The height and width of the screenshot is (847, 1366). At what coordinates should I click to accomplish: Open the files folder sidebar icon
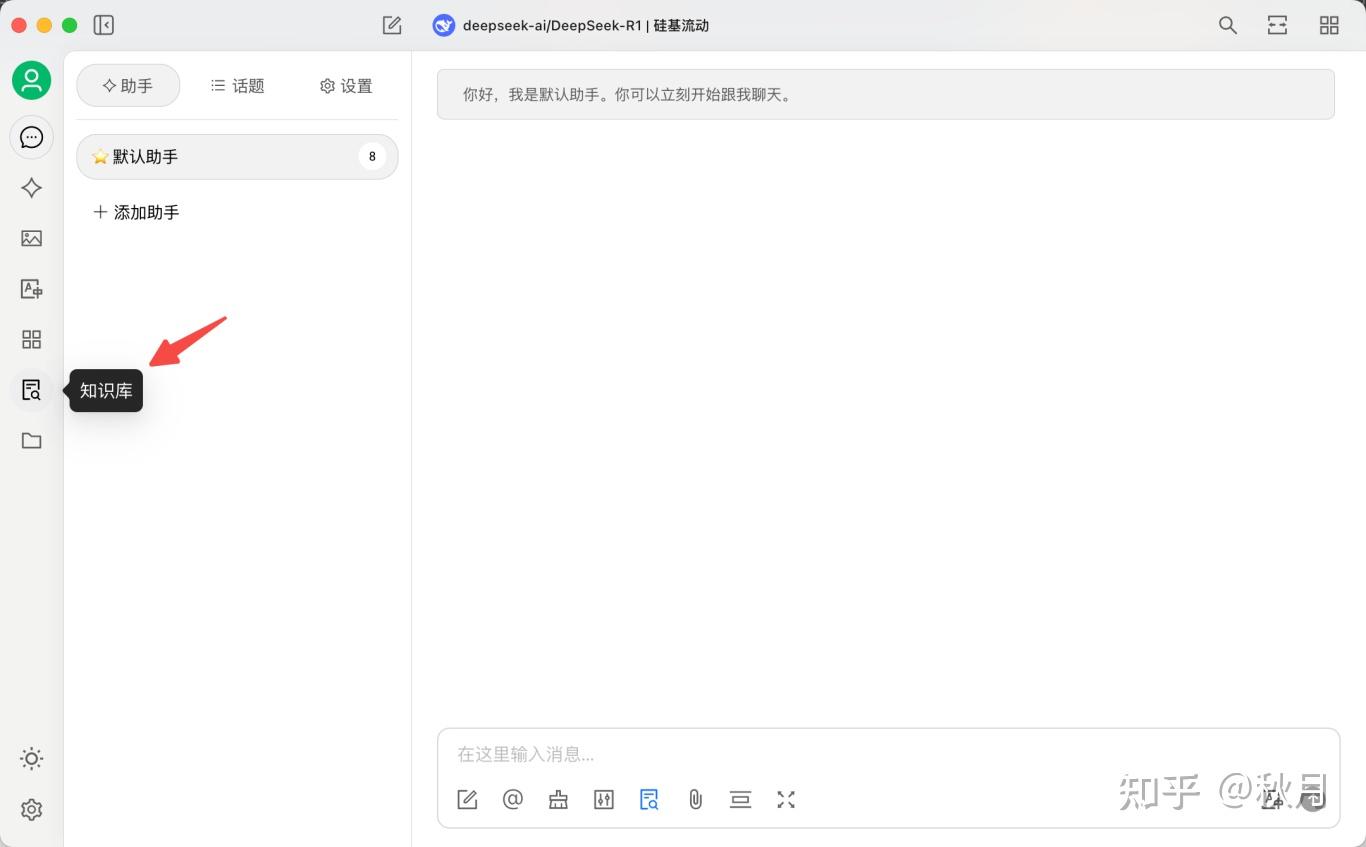pyautogui.click(x=32, y=441)
